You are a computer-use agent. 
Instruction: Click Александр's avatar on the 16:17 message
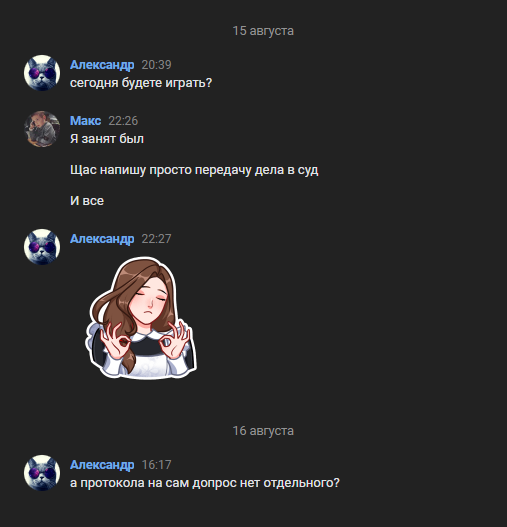pyautogui.click(x=42, y=473)
